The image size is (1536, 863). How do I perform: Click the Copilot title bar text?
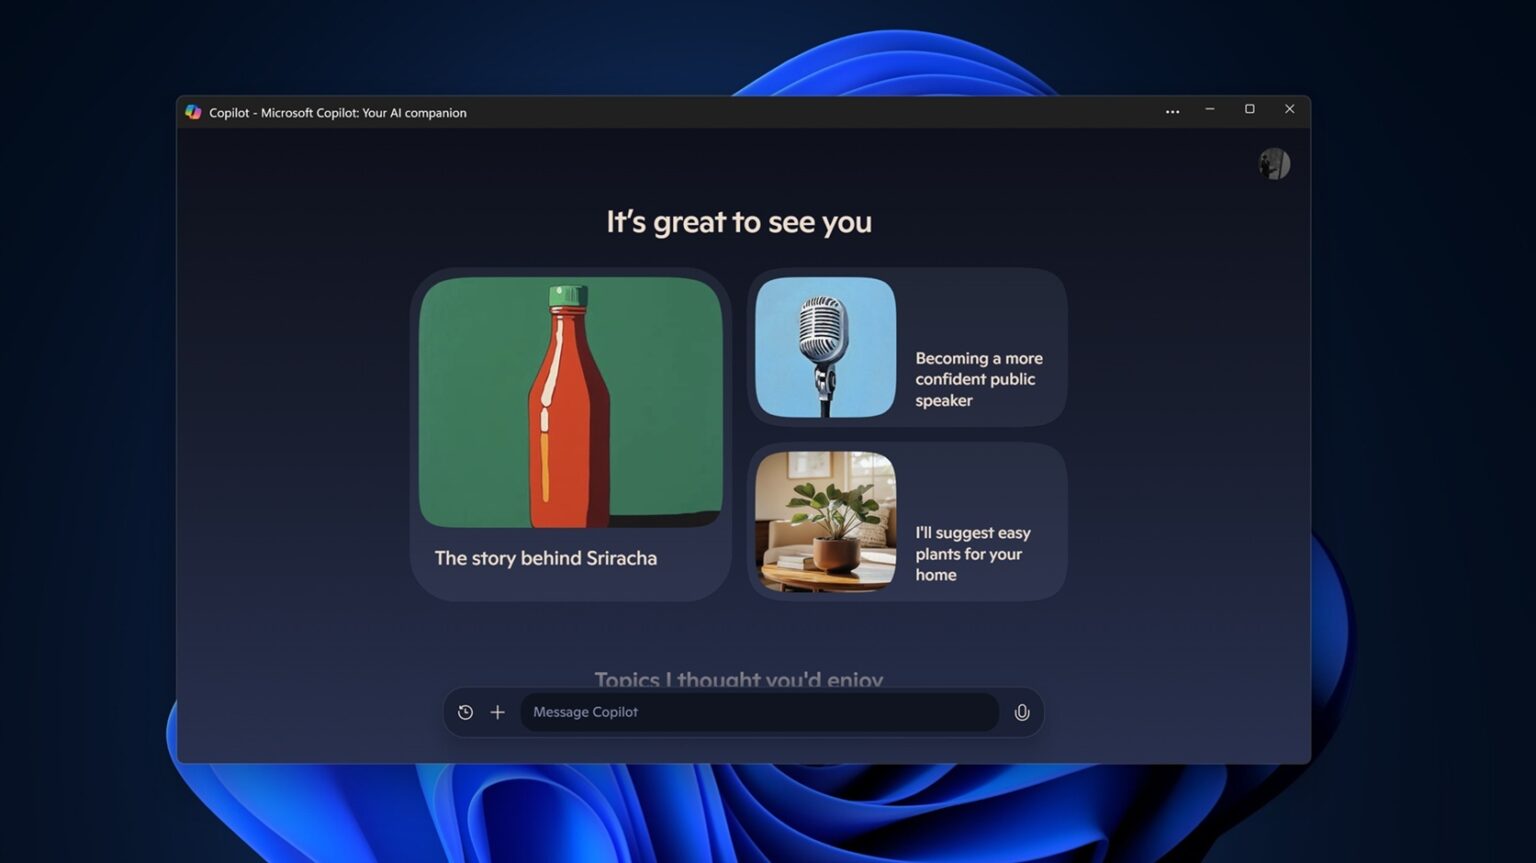pos(337,112)
